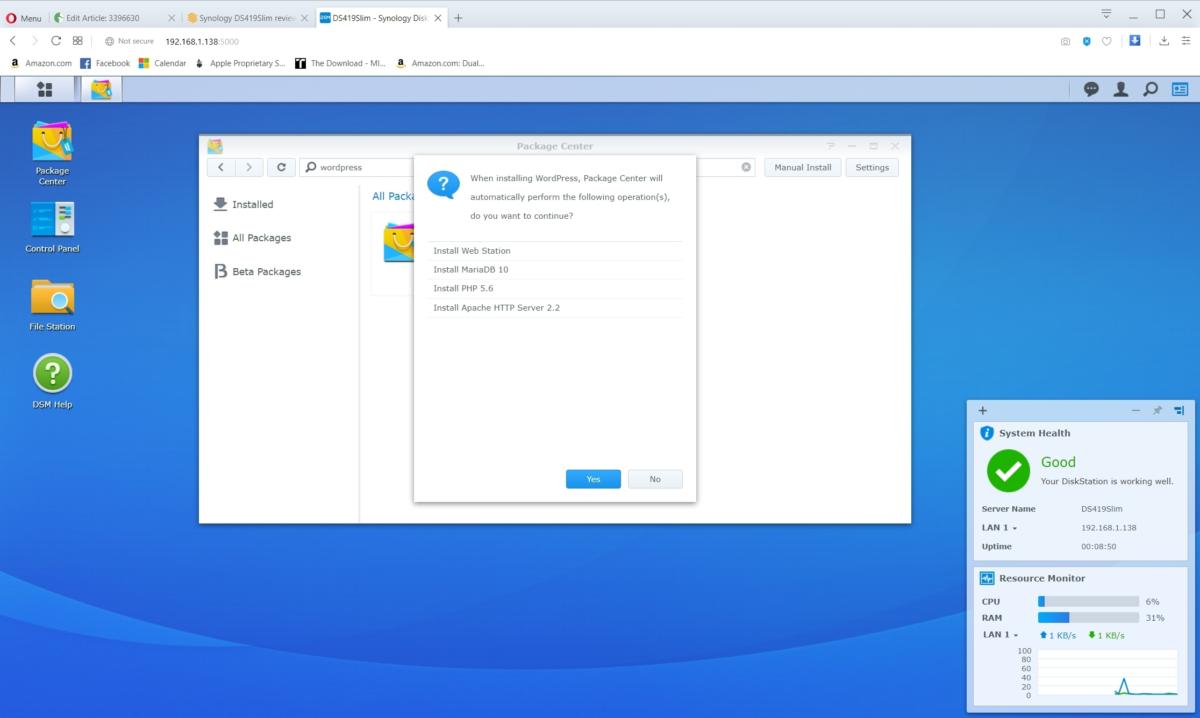
Task: Open DSM search magnifier
Action: click(1151, 89)
